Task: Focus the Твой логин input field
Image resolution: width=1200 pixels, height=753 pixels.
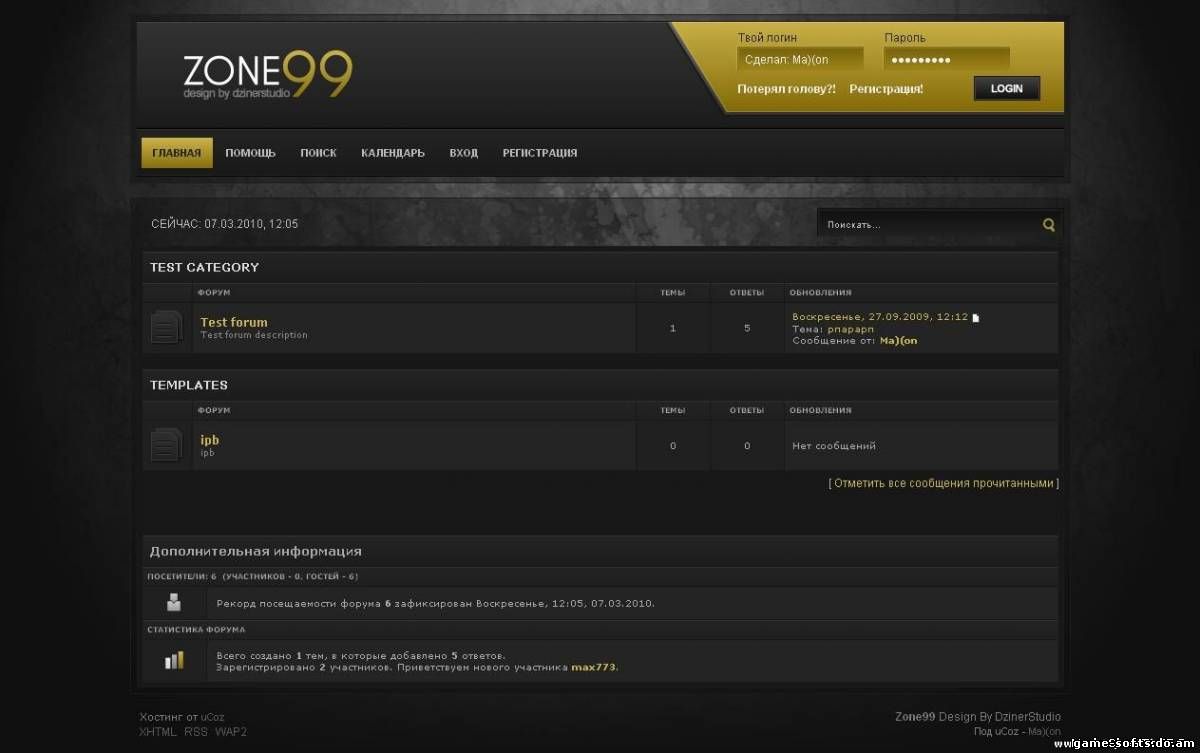Action: click(799, 60)
